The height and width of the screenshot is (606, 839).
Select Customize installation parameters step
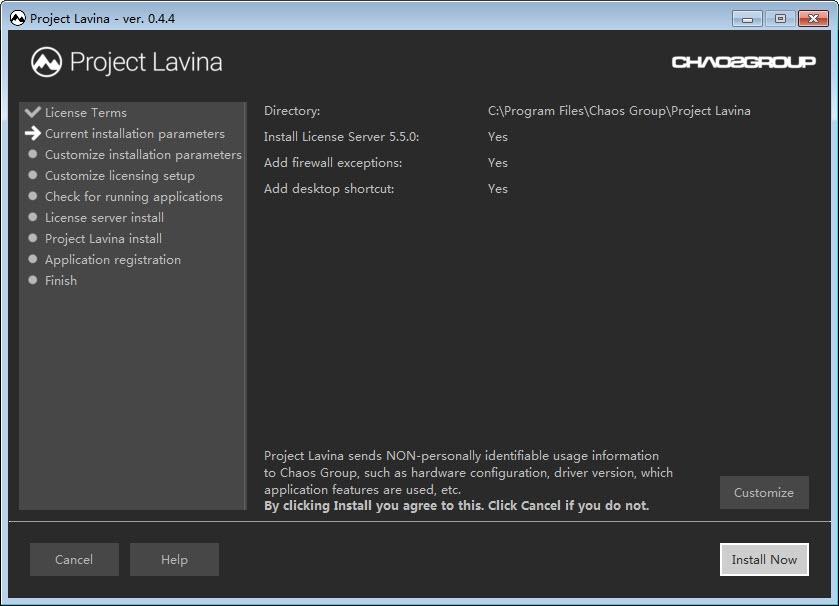(x=143, y=155)
